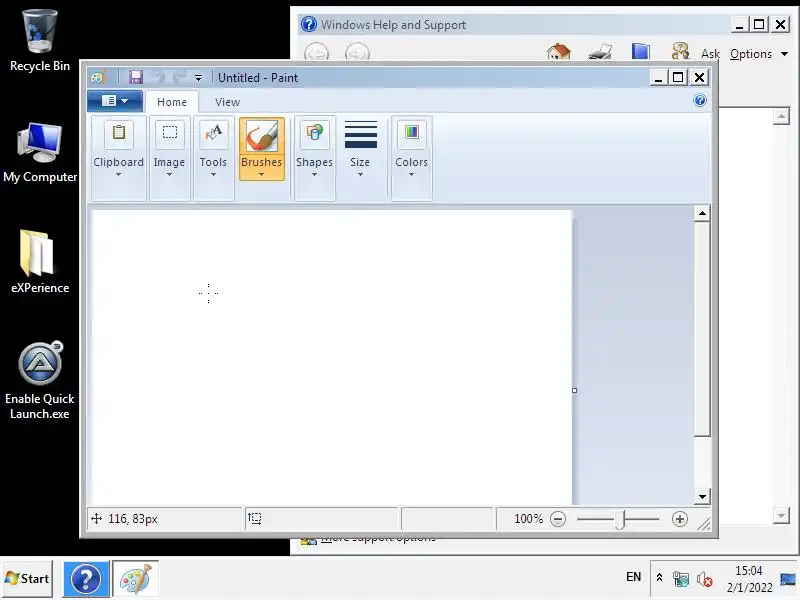Image resolution: width=800 pixels, height=600 pixels.
Task: Click Paint's vertical scroll down arrow
Action: click(x=703, y=496)
